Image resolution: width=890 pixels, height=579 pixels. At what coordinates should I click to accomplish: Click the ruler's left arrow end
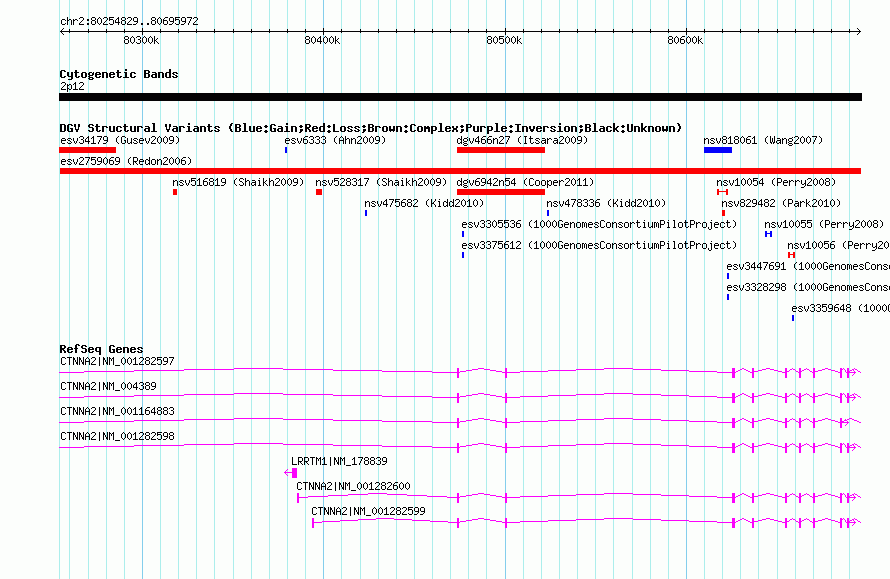click(x=62, y=31)
